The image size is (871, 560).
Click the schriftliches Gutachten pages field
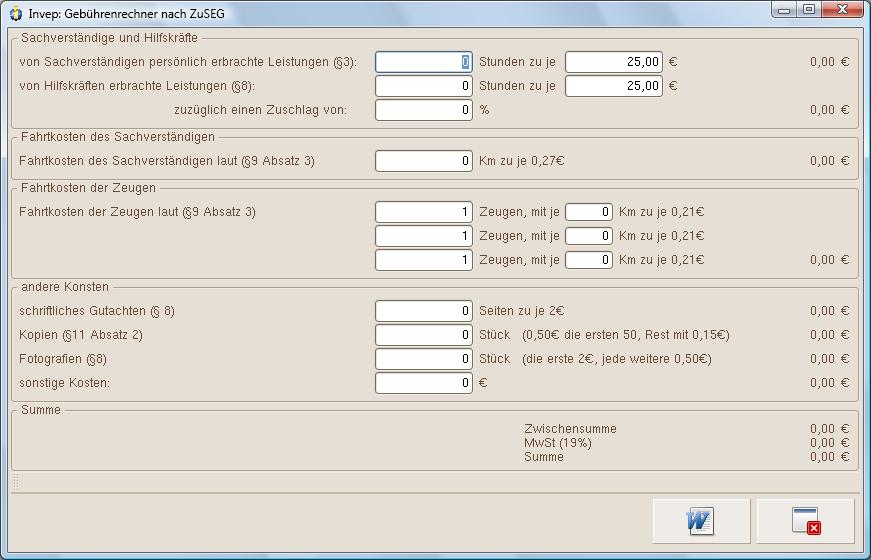point(424,311)
